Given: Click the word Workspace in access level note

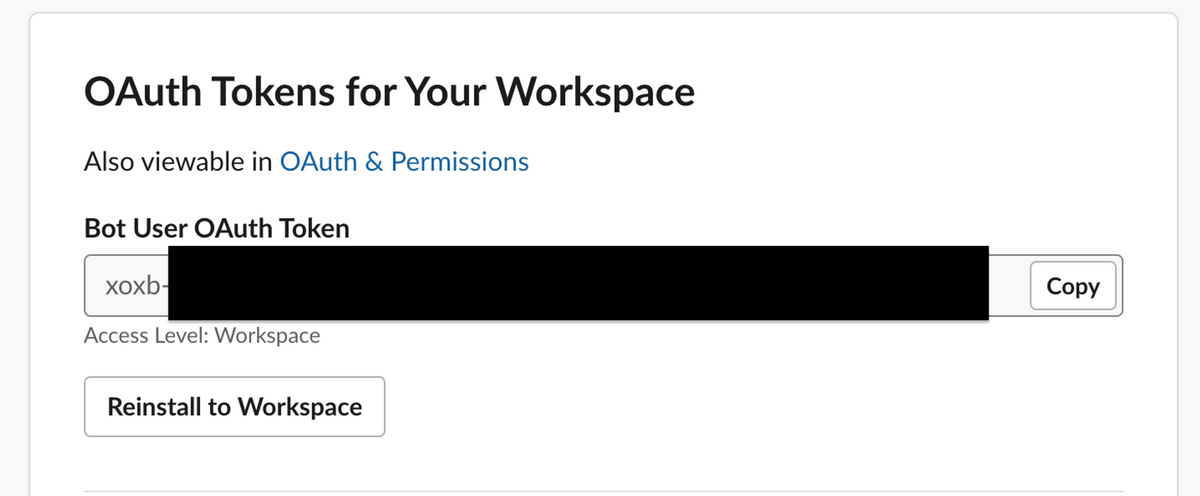Looking at the screenshot, I should pyautogui.click(x=268, y=336).
